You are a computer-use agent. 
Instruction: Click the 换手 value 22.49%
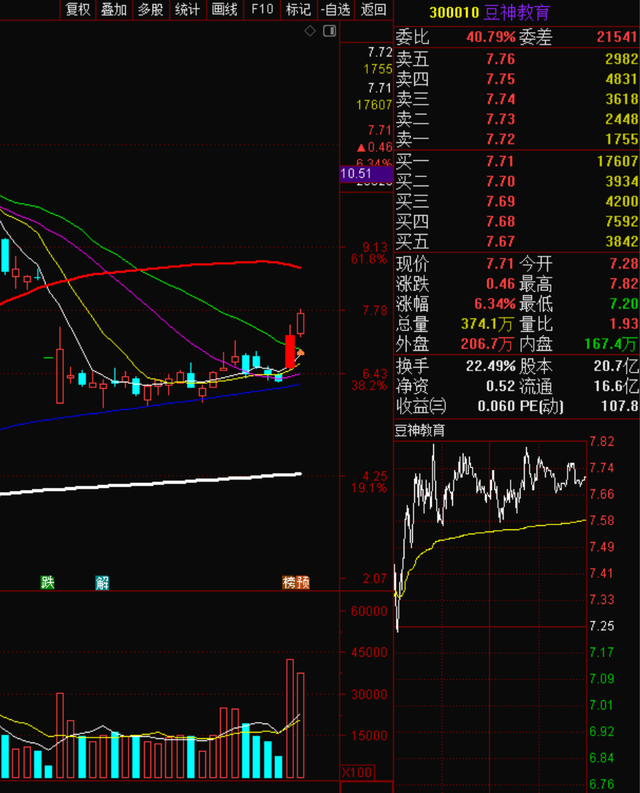click(x=491, y=366)
